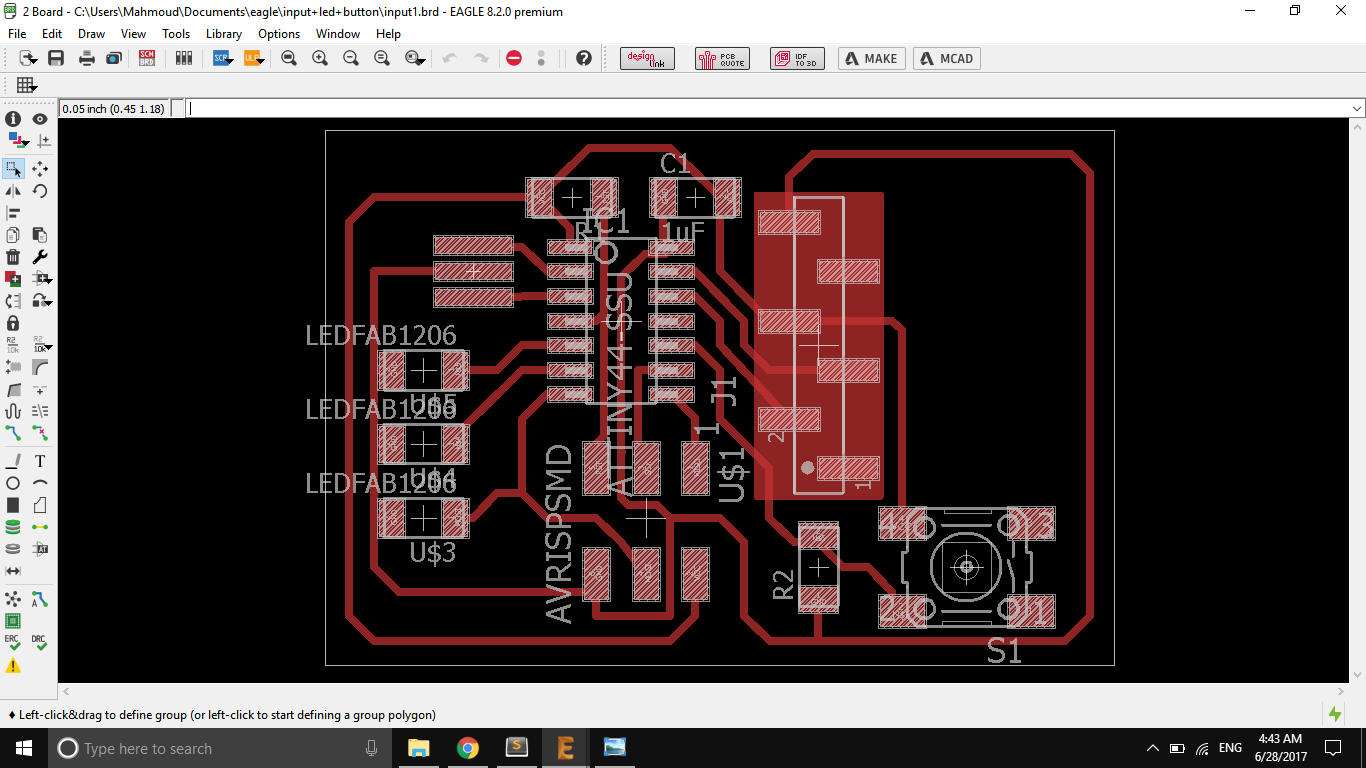Select the Move tool
1366x768 pixels.
(x=40, y=169)
